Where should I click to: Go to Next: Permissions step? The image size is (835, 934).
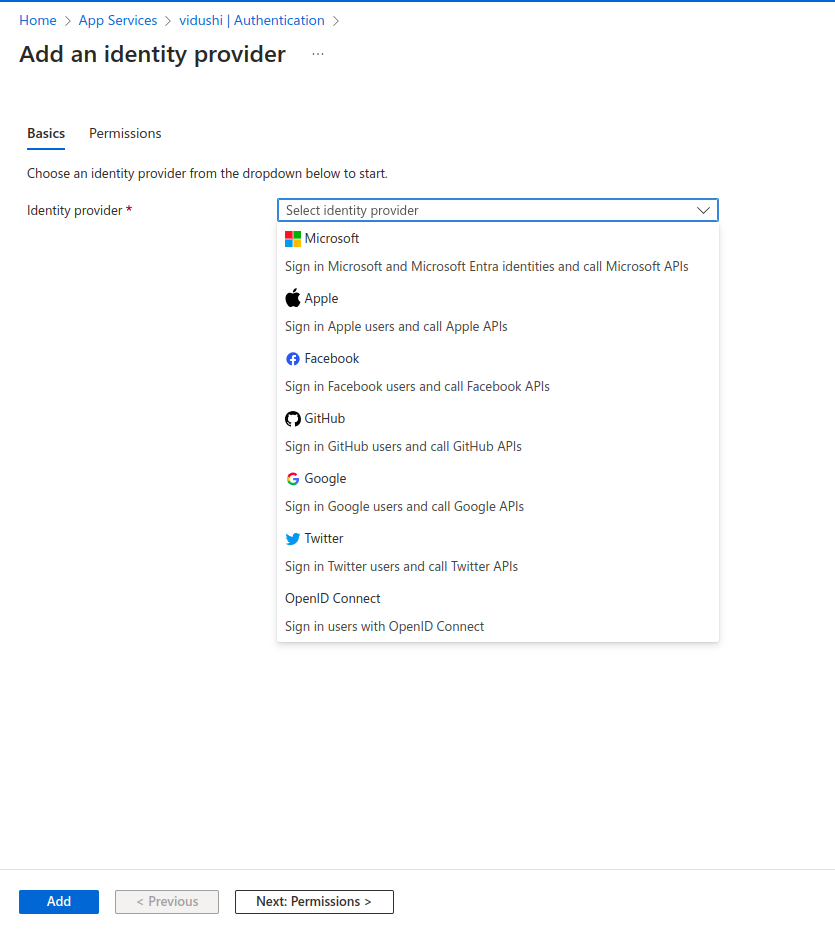314,901
